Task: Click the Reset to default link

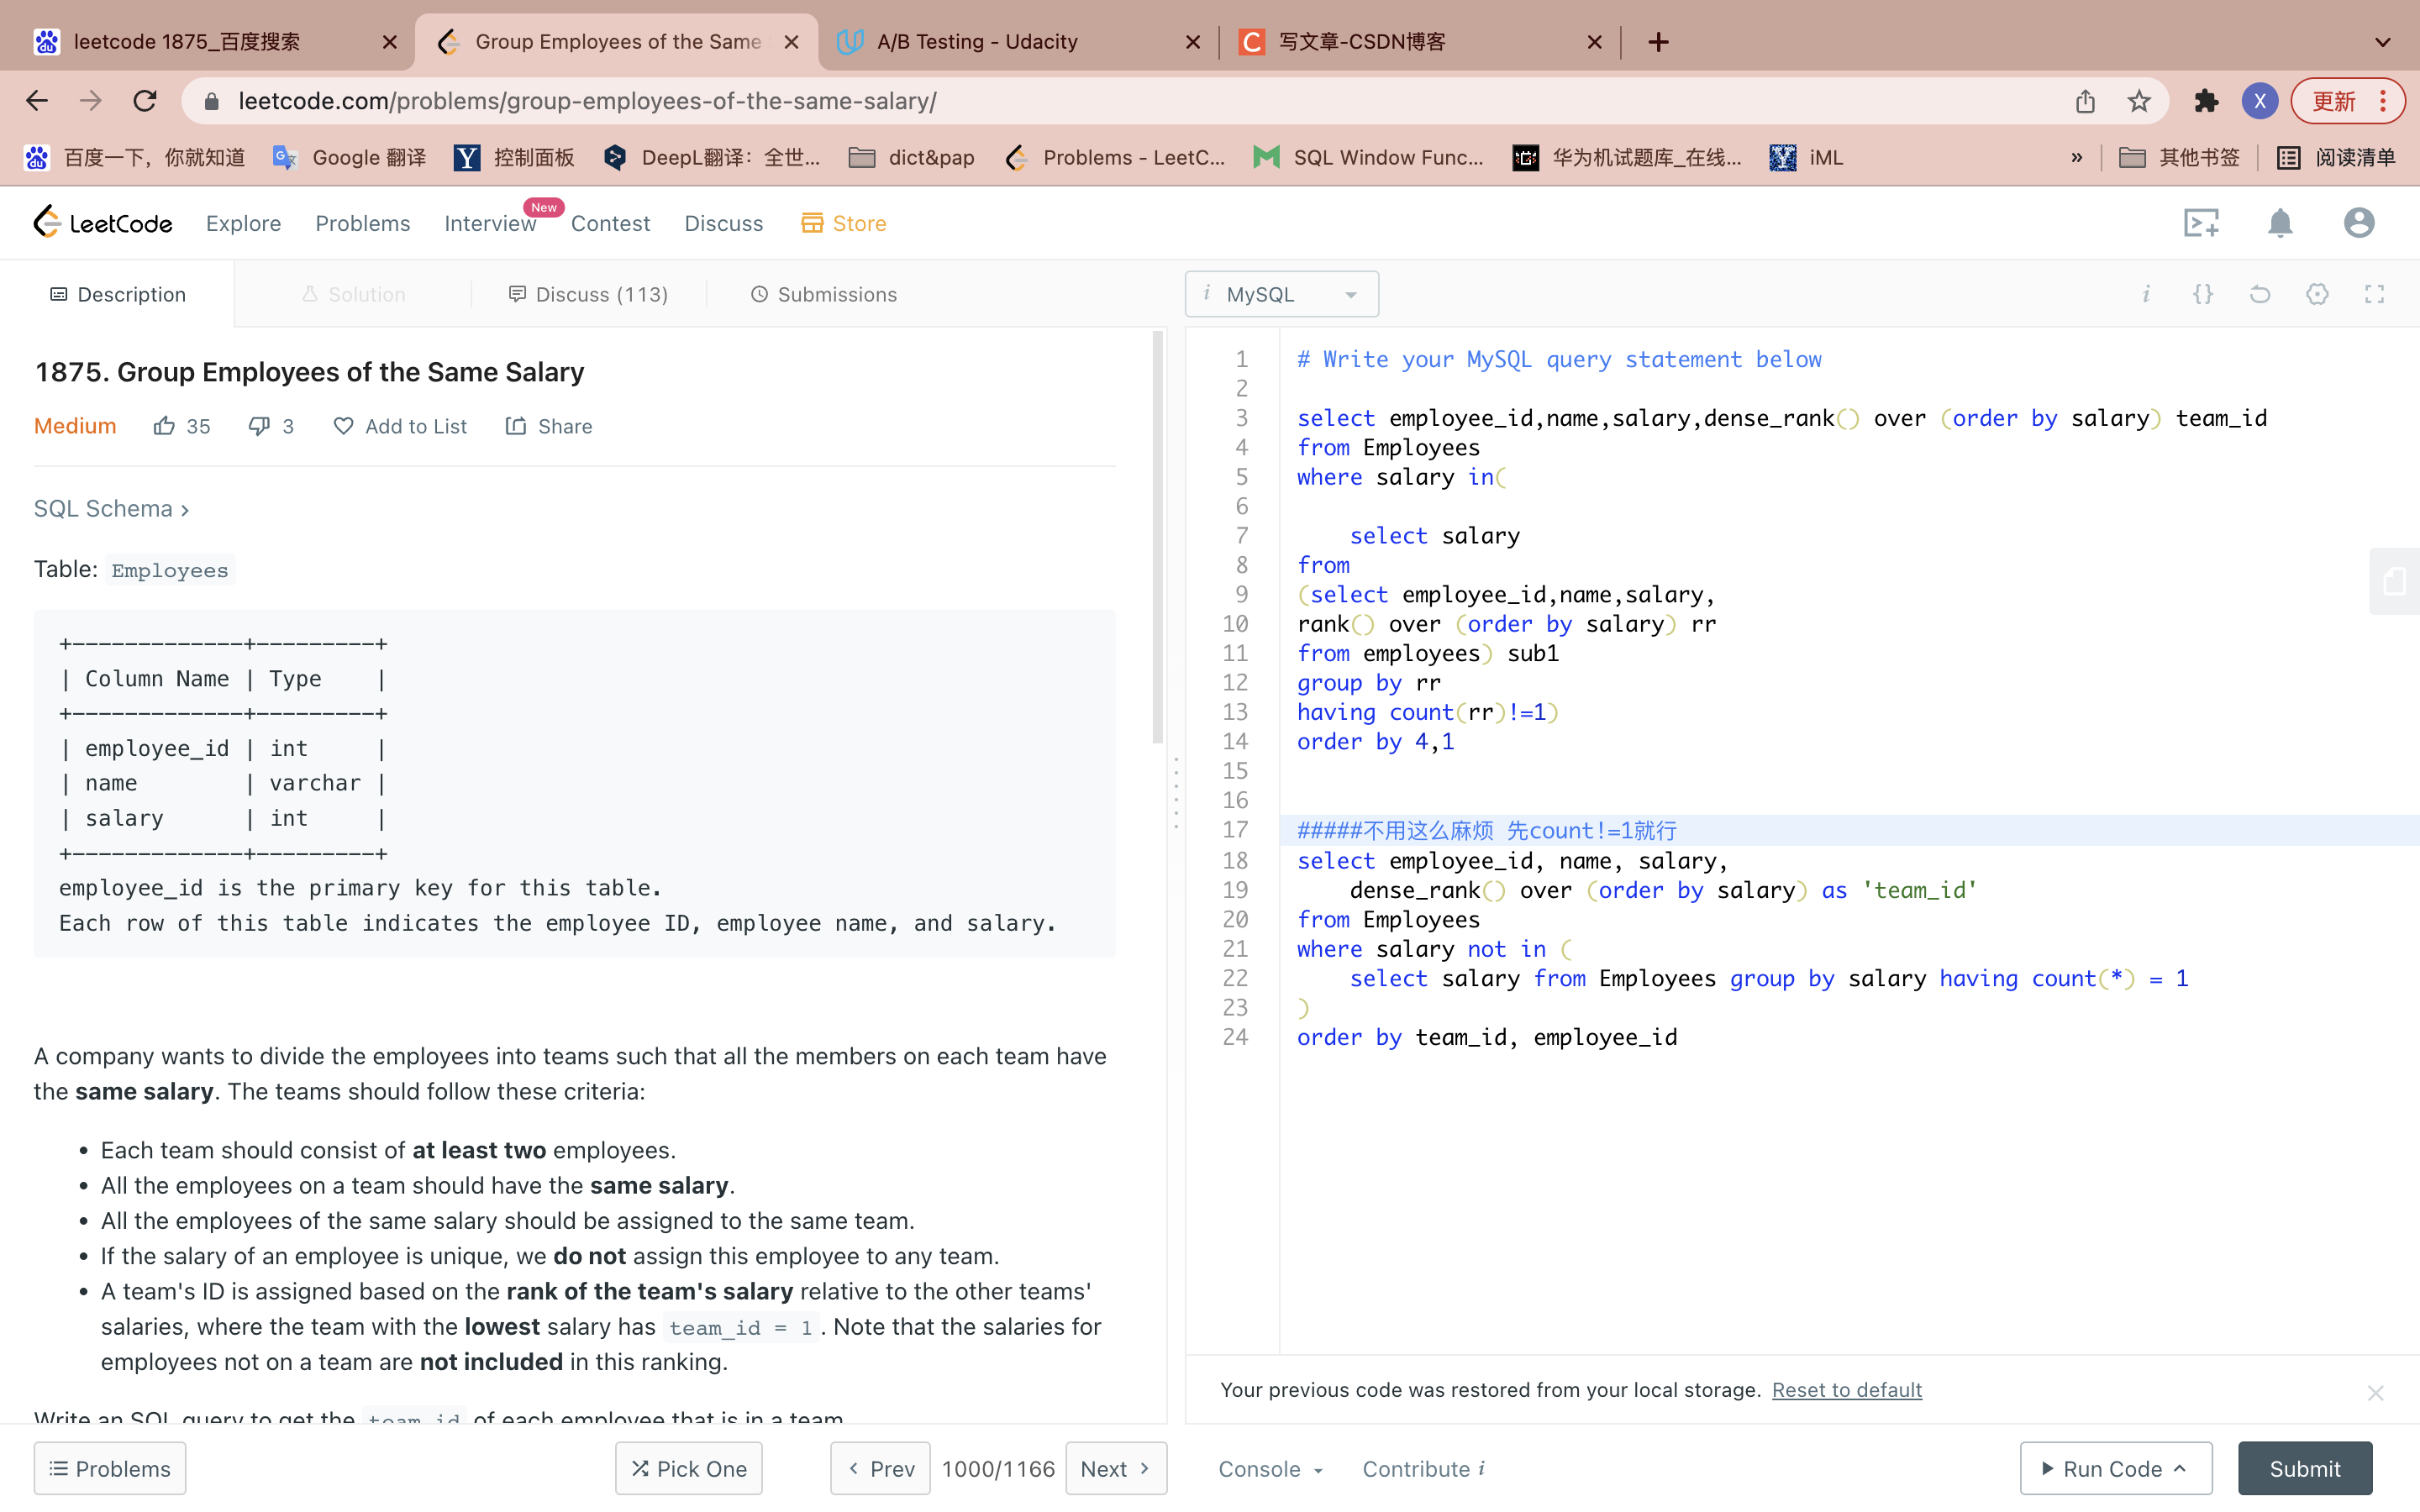Action: click(1846, 1390)
